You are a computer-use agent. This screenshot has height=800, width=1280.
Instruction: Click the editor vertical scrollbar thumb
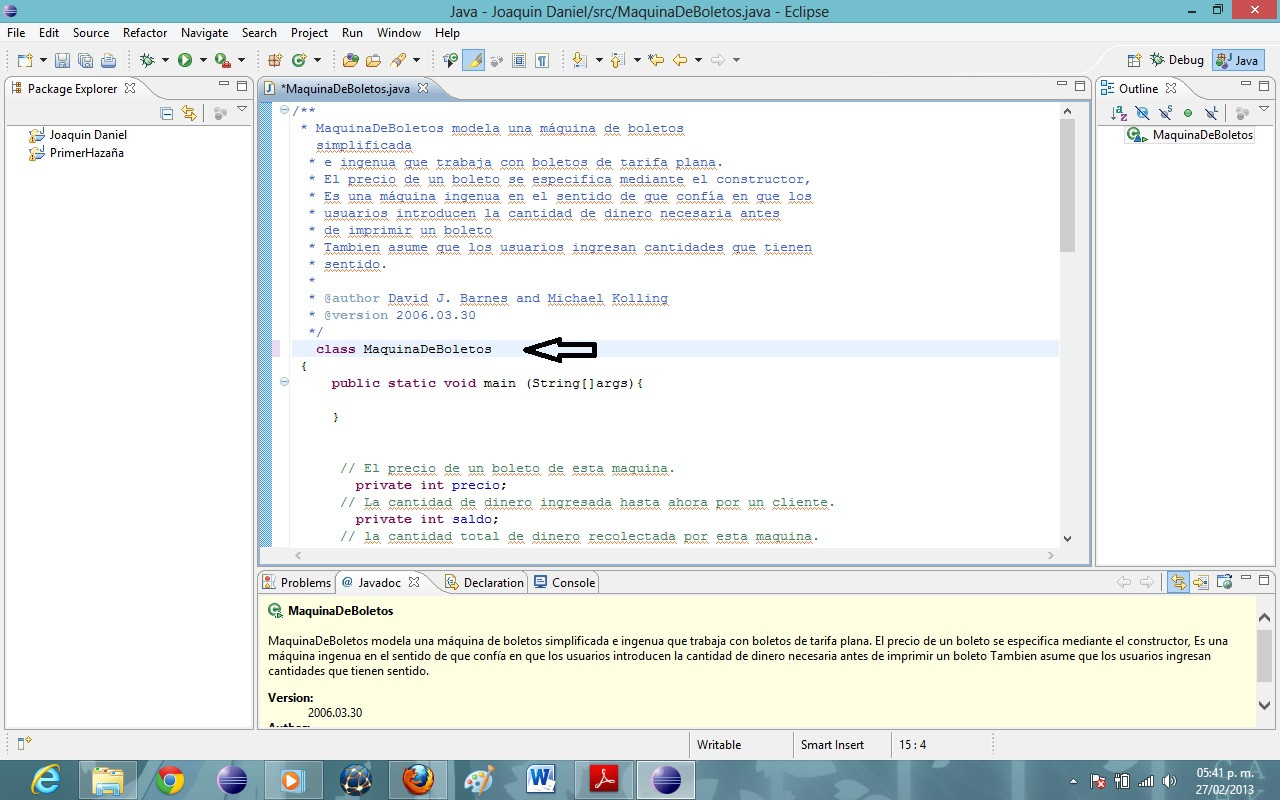tap(1067, 185)
